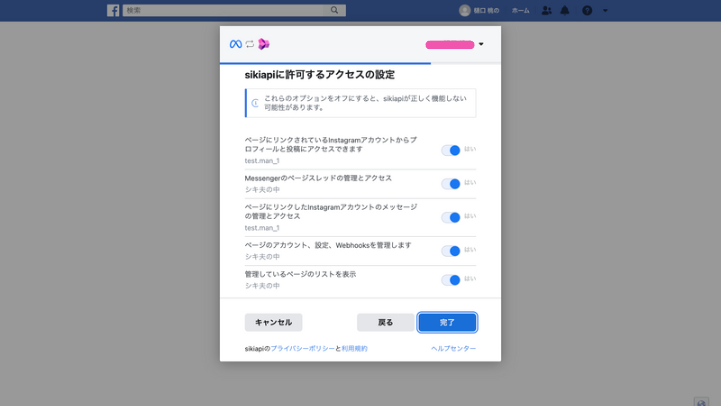This screenshot has height=406, width=721.
Task: Click the search magnifier icon
Action: pos(334,10)
